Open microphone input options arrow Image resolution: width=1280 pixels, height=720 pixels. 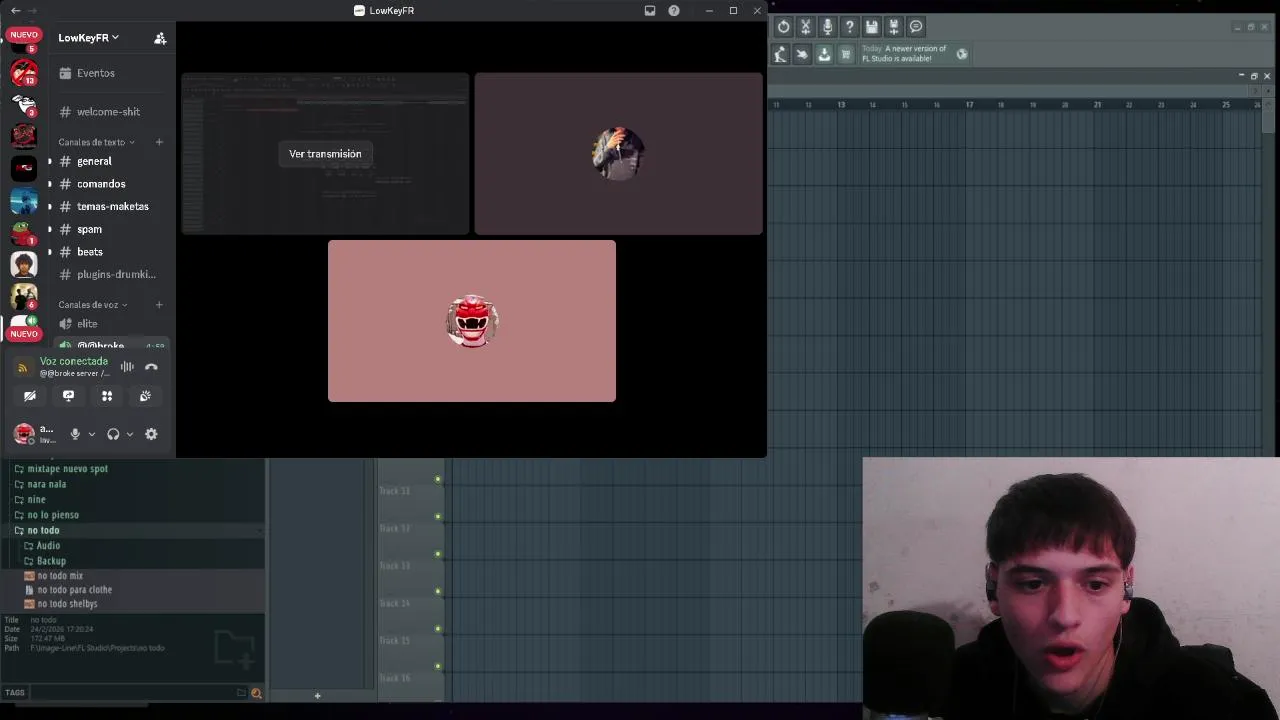click(91, 434)
